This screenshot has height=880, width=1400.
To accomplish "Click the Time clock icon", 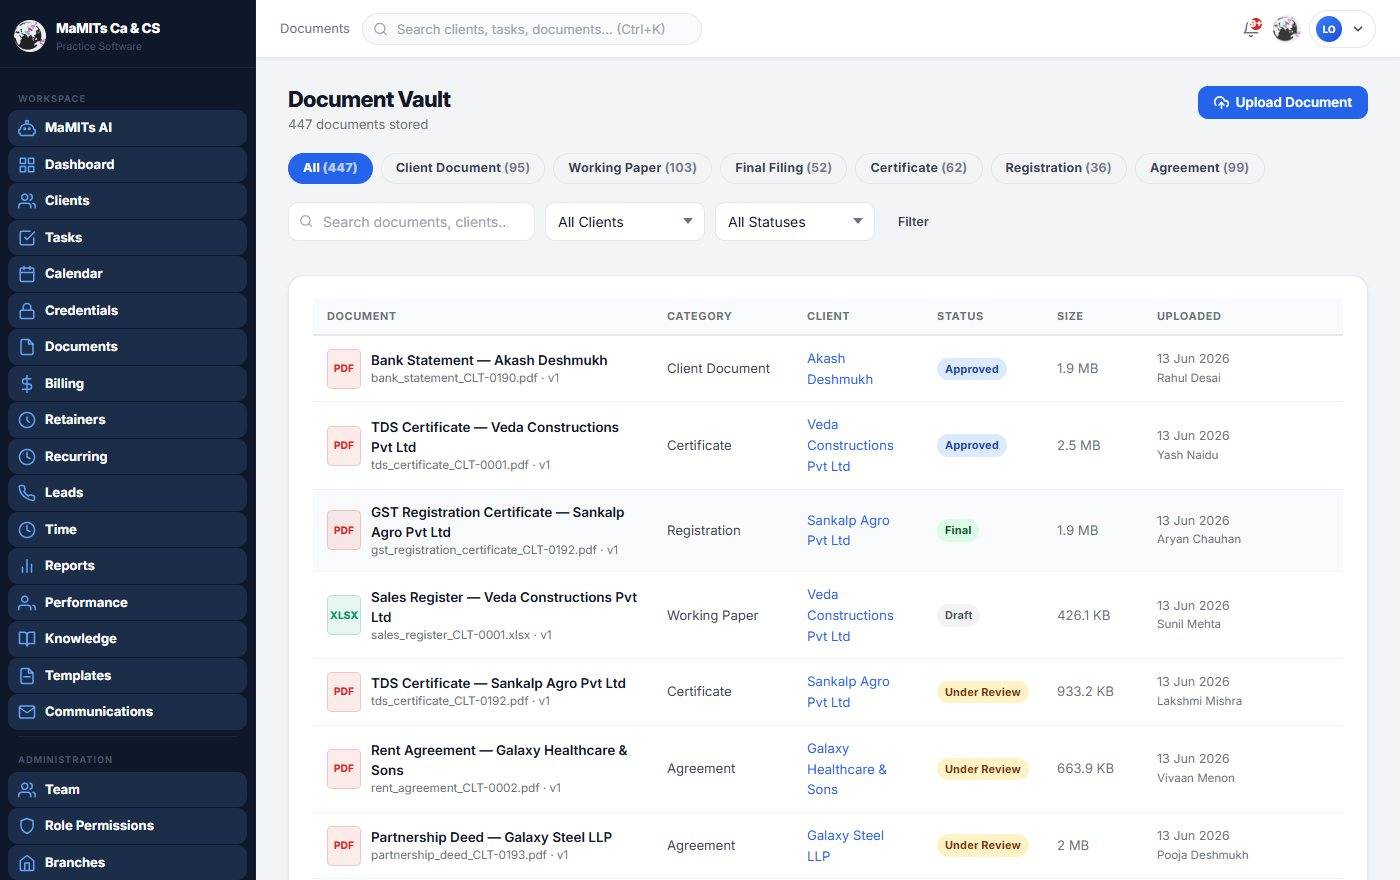I will (x=27, y=530).
